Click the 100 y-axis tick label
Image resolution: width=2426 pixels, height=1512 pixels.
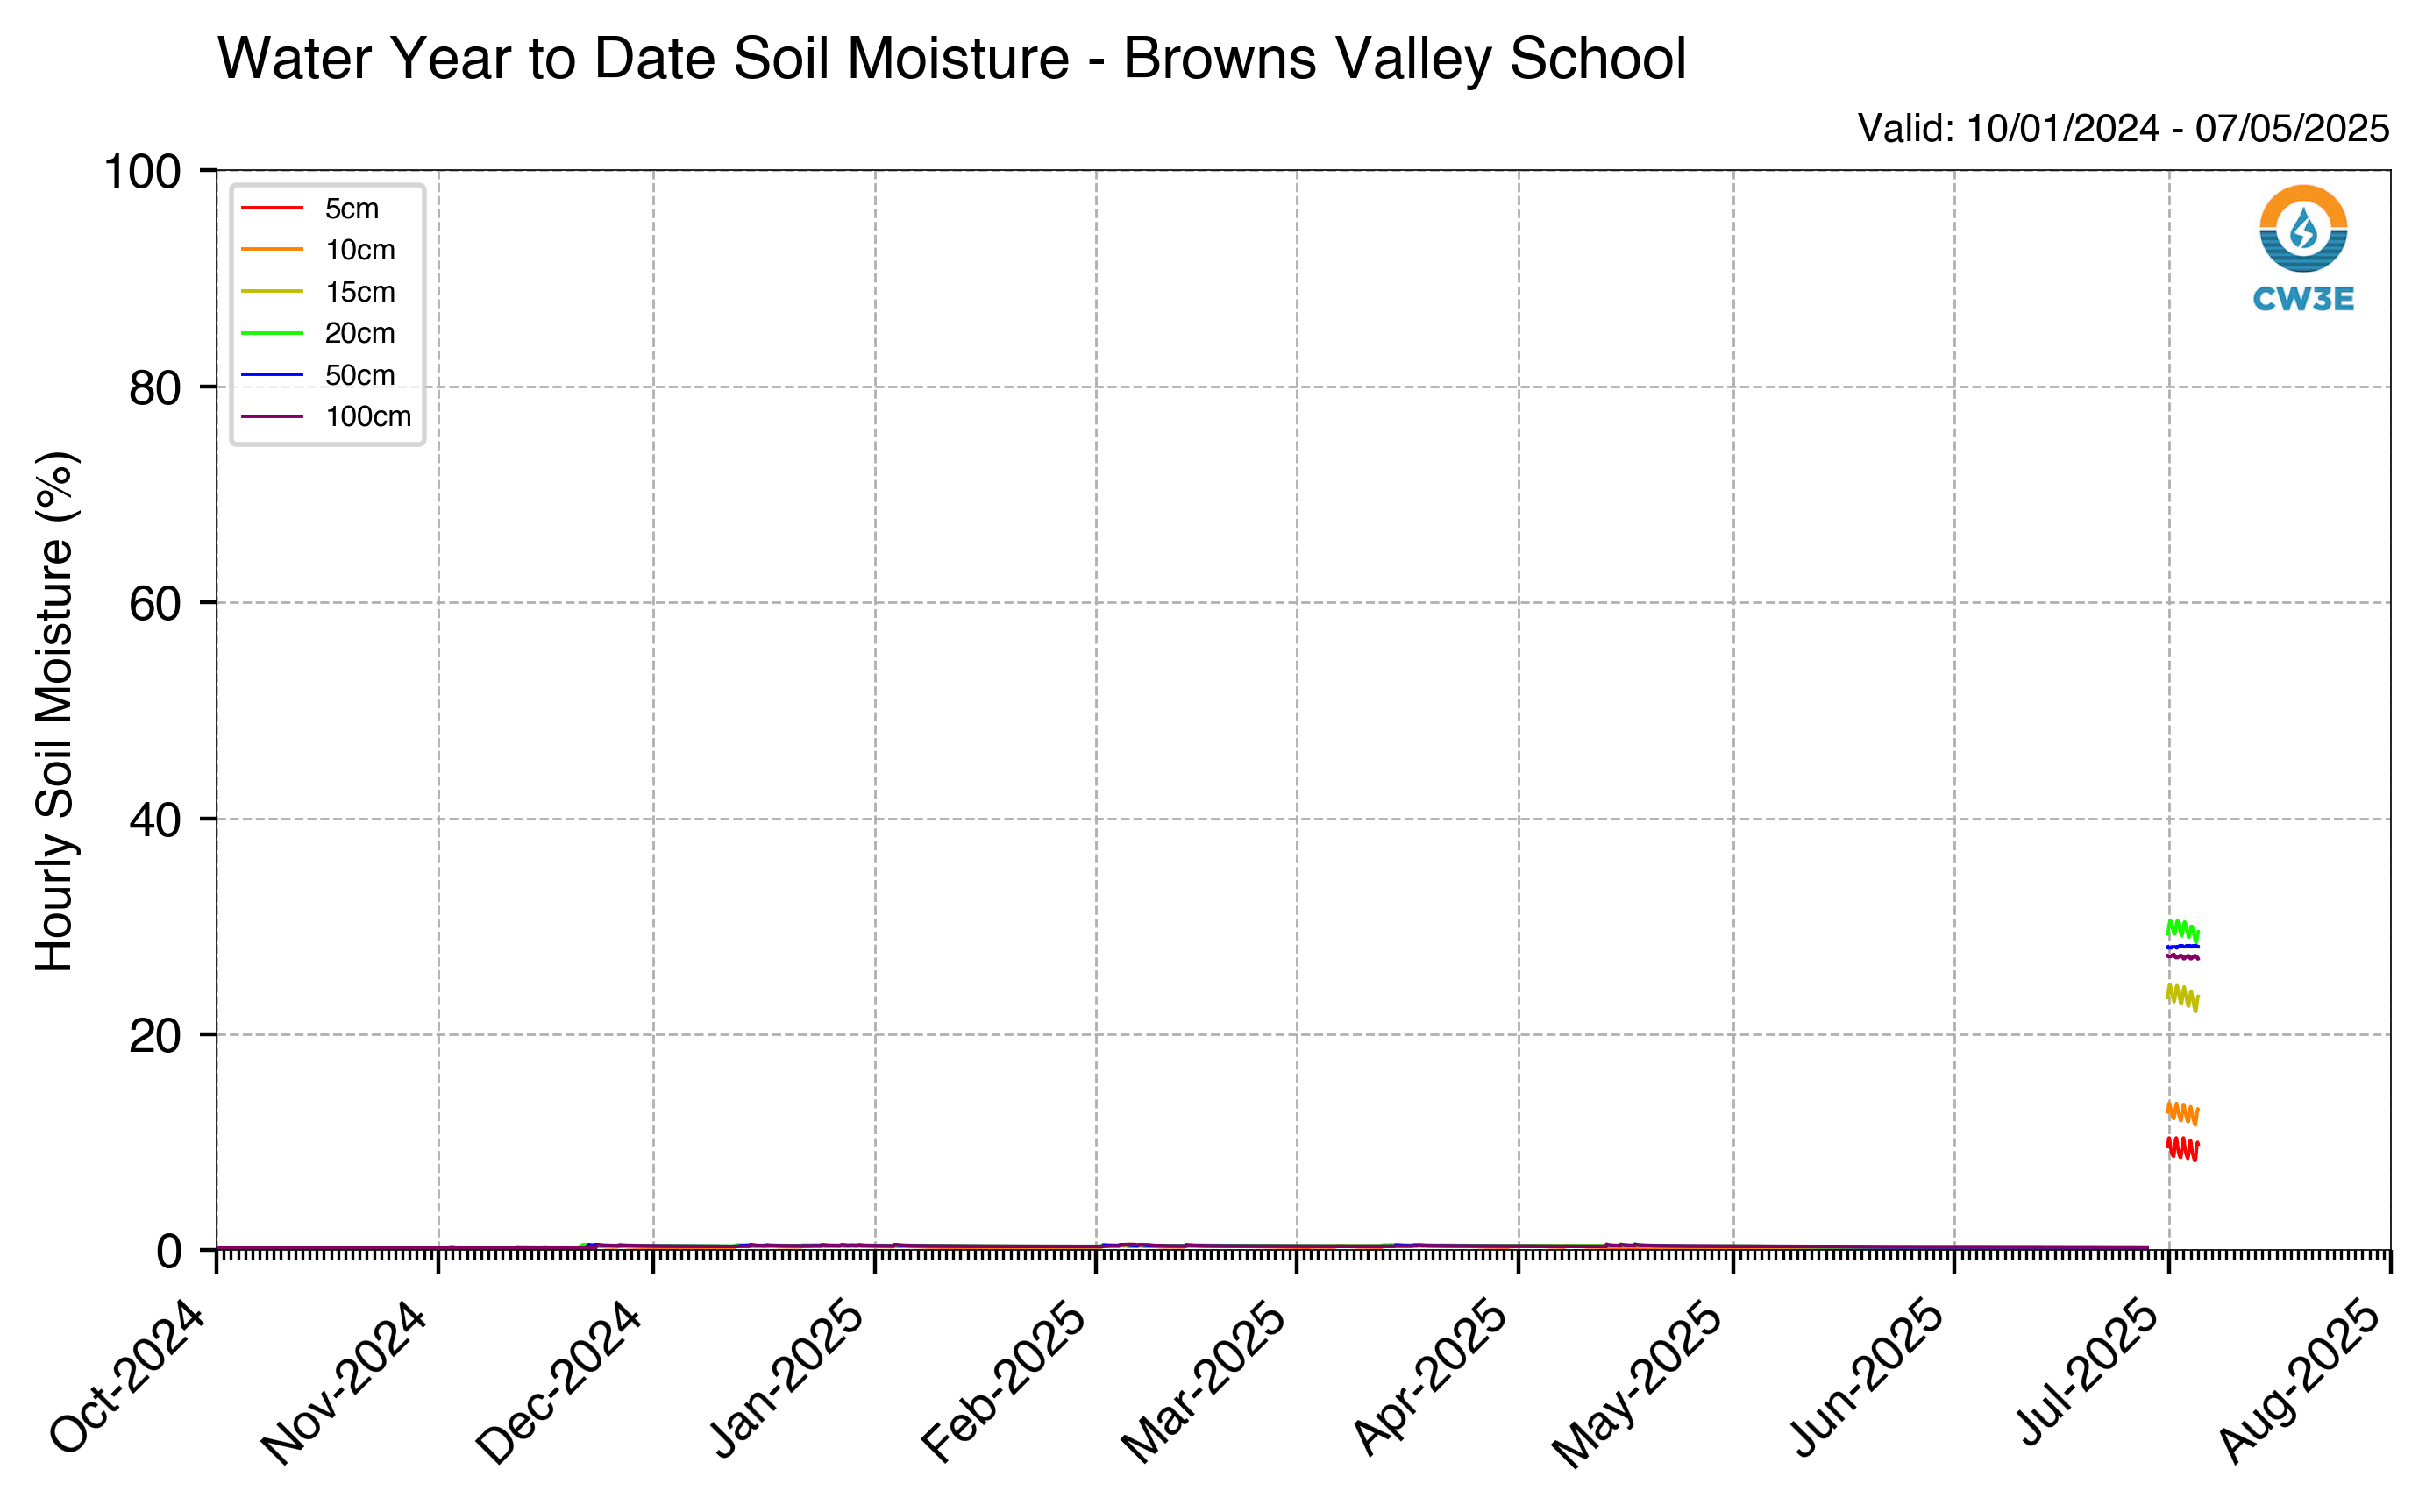tap(143, 172)
